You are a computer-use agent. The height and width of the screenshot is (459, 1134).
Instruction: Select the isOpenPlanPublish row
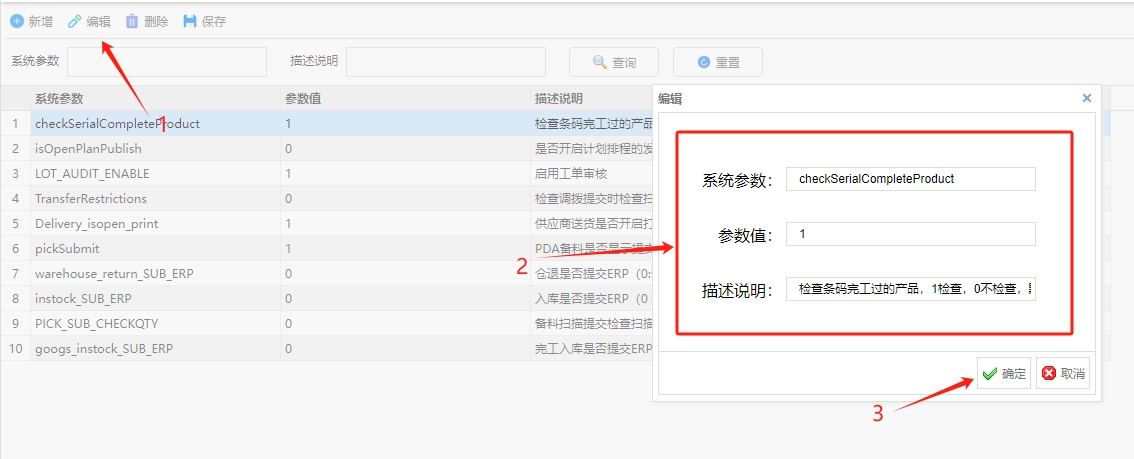pyautogui.click(x=88, y=149)
